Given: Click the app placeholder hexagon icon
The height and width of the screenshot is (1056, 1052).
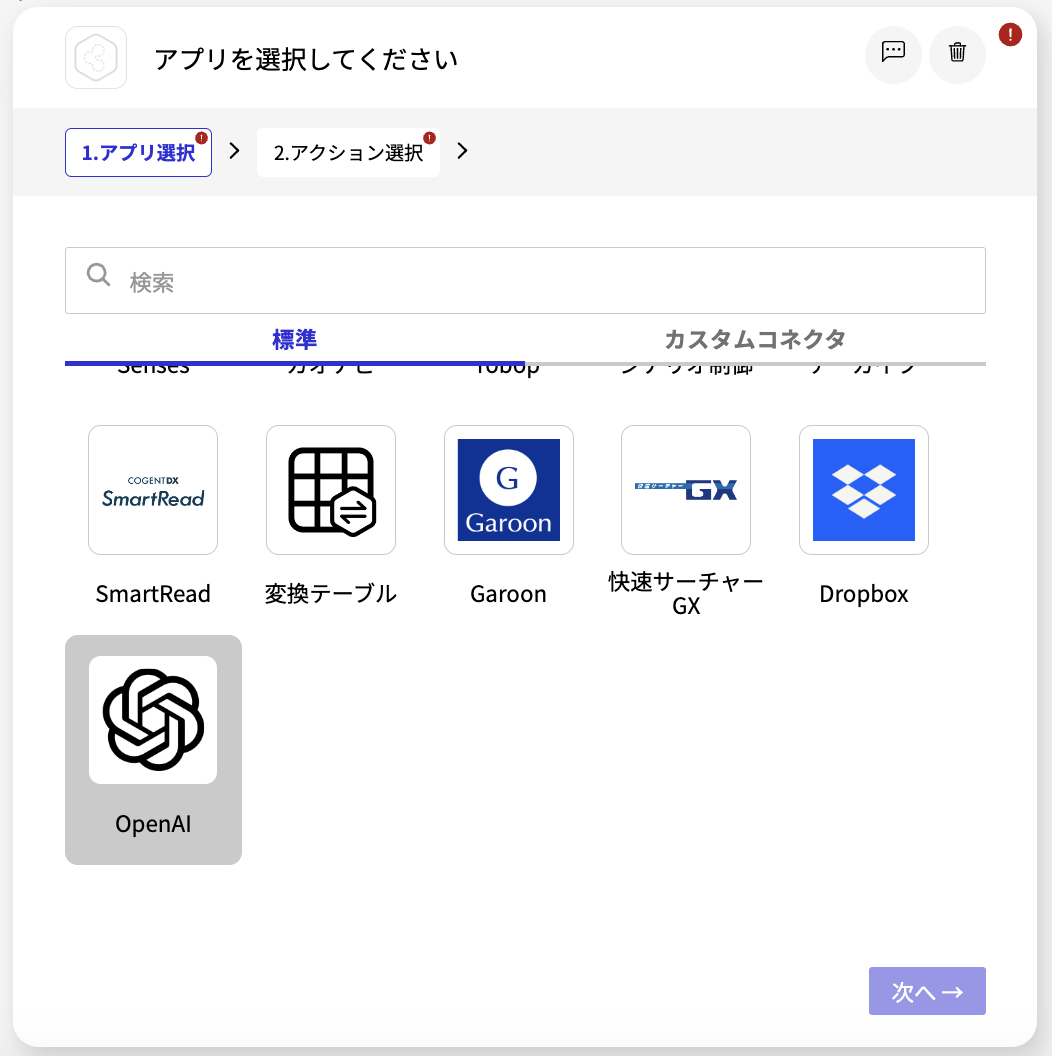Looking at the screenshot, I should (x=96, y=58).
